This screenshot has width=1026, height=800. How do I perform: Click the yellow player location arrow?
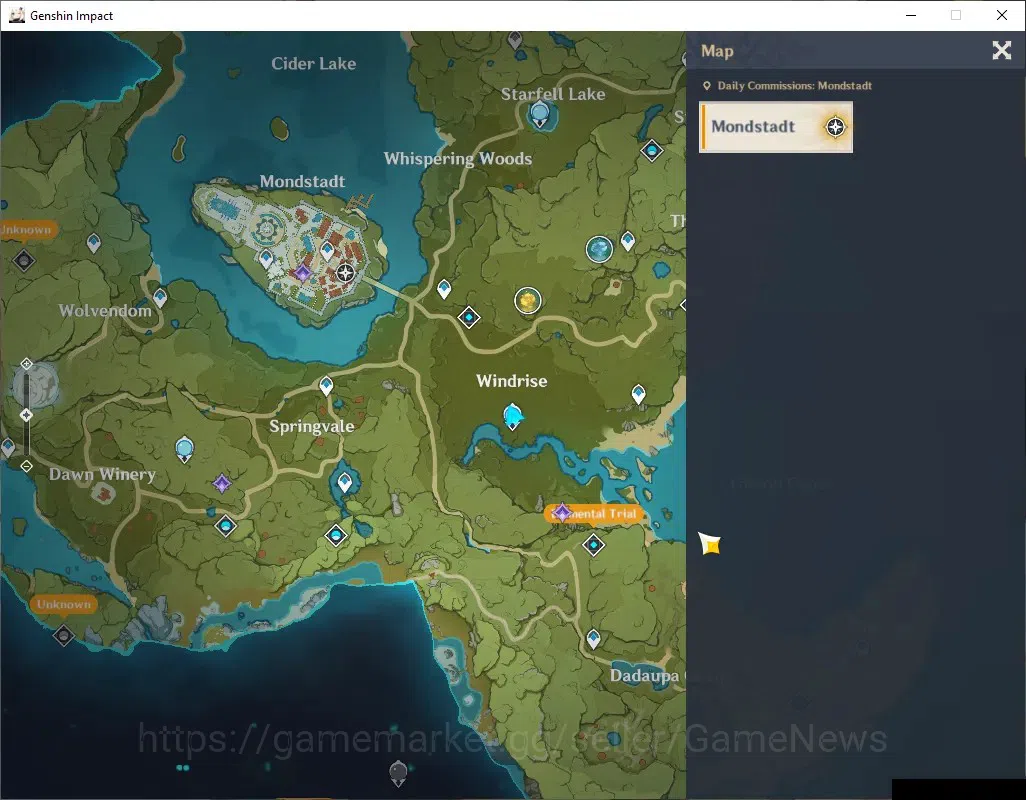710,544
